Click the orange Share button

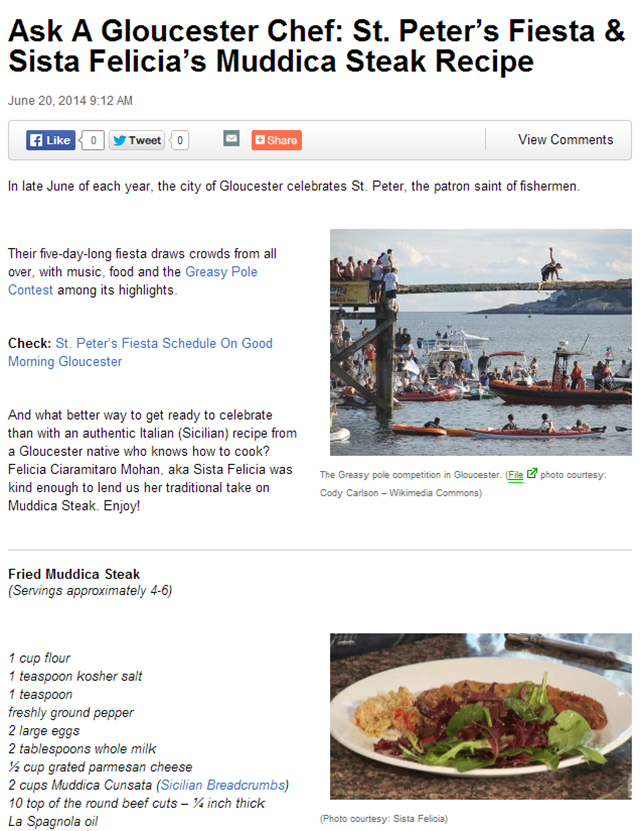(276, 140)
